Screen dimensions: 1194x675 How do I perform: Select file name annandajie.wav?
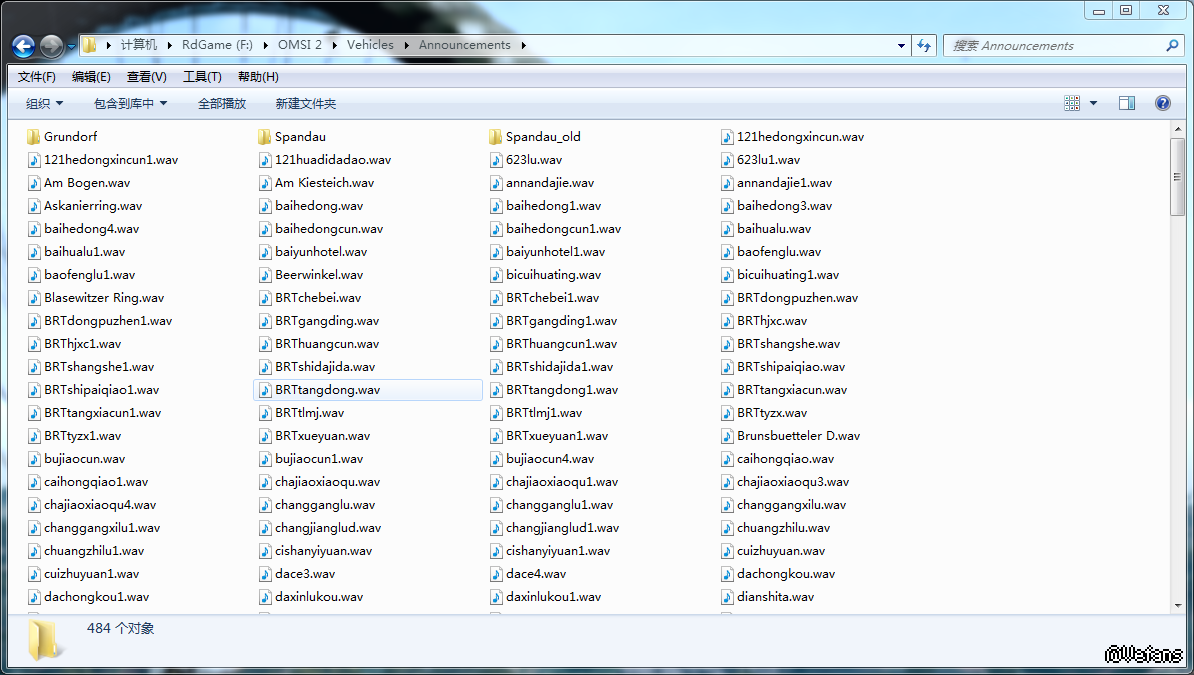550,183
